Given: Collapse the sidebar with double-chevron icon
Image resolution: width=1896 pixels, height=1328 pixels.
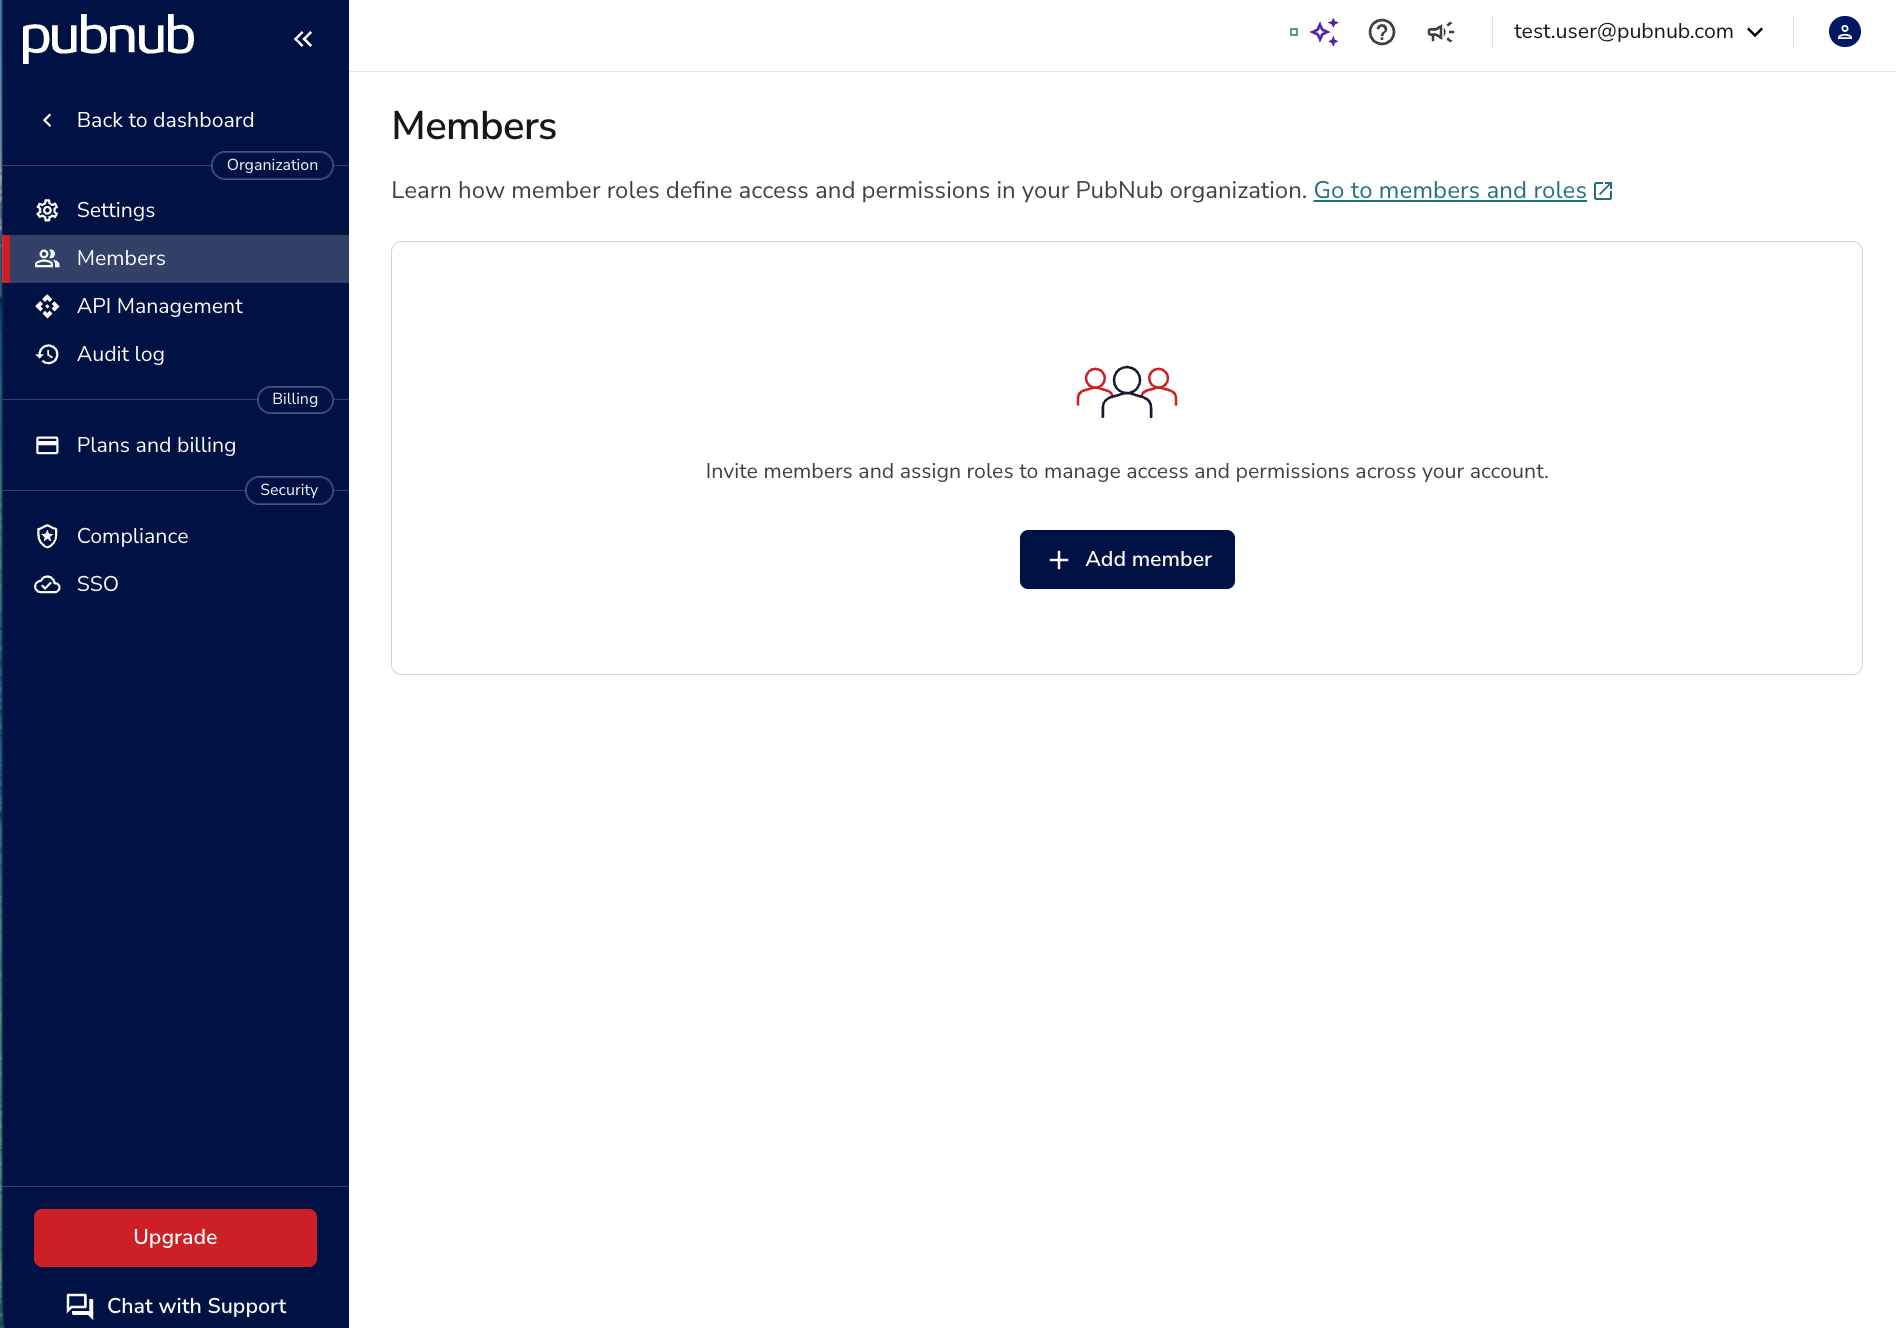Looking at the screenshot, I should click(x=303, y=39).
